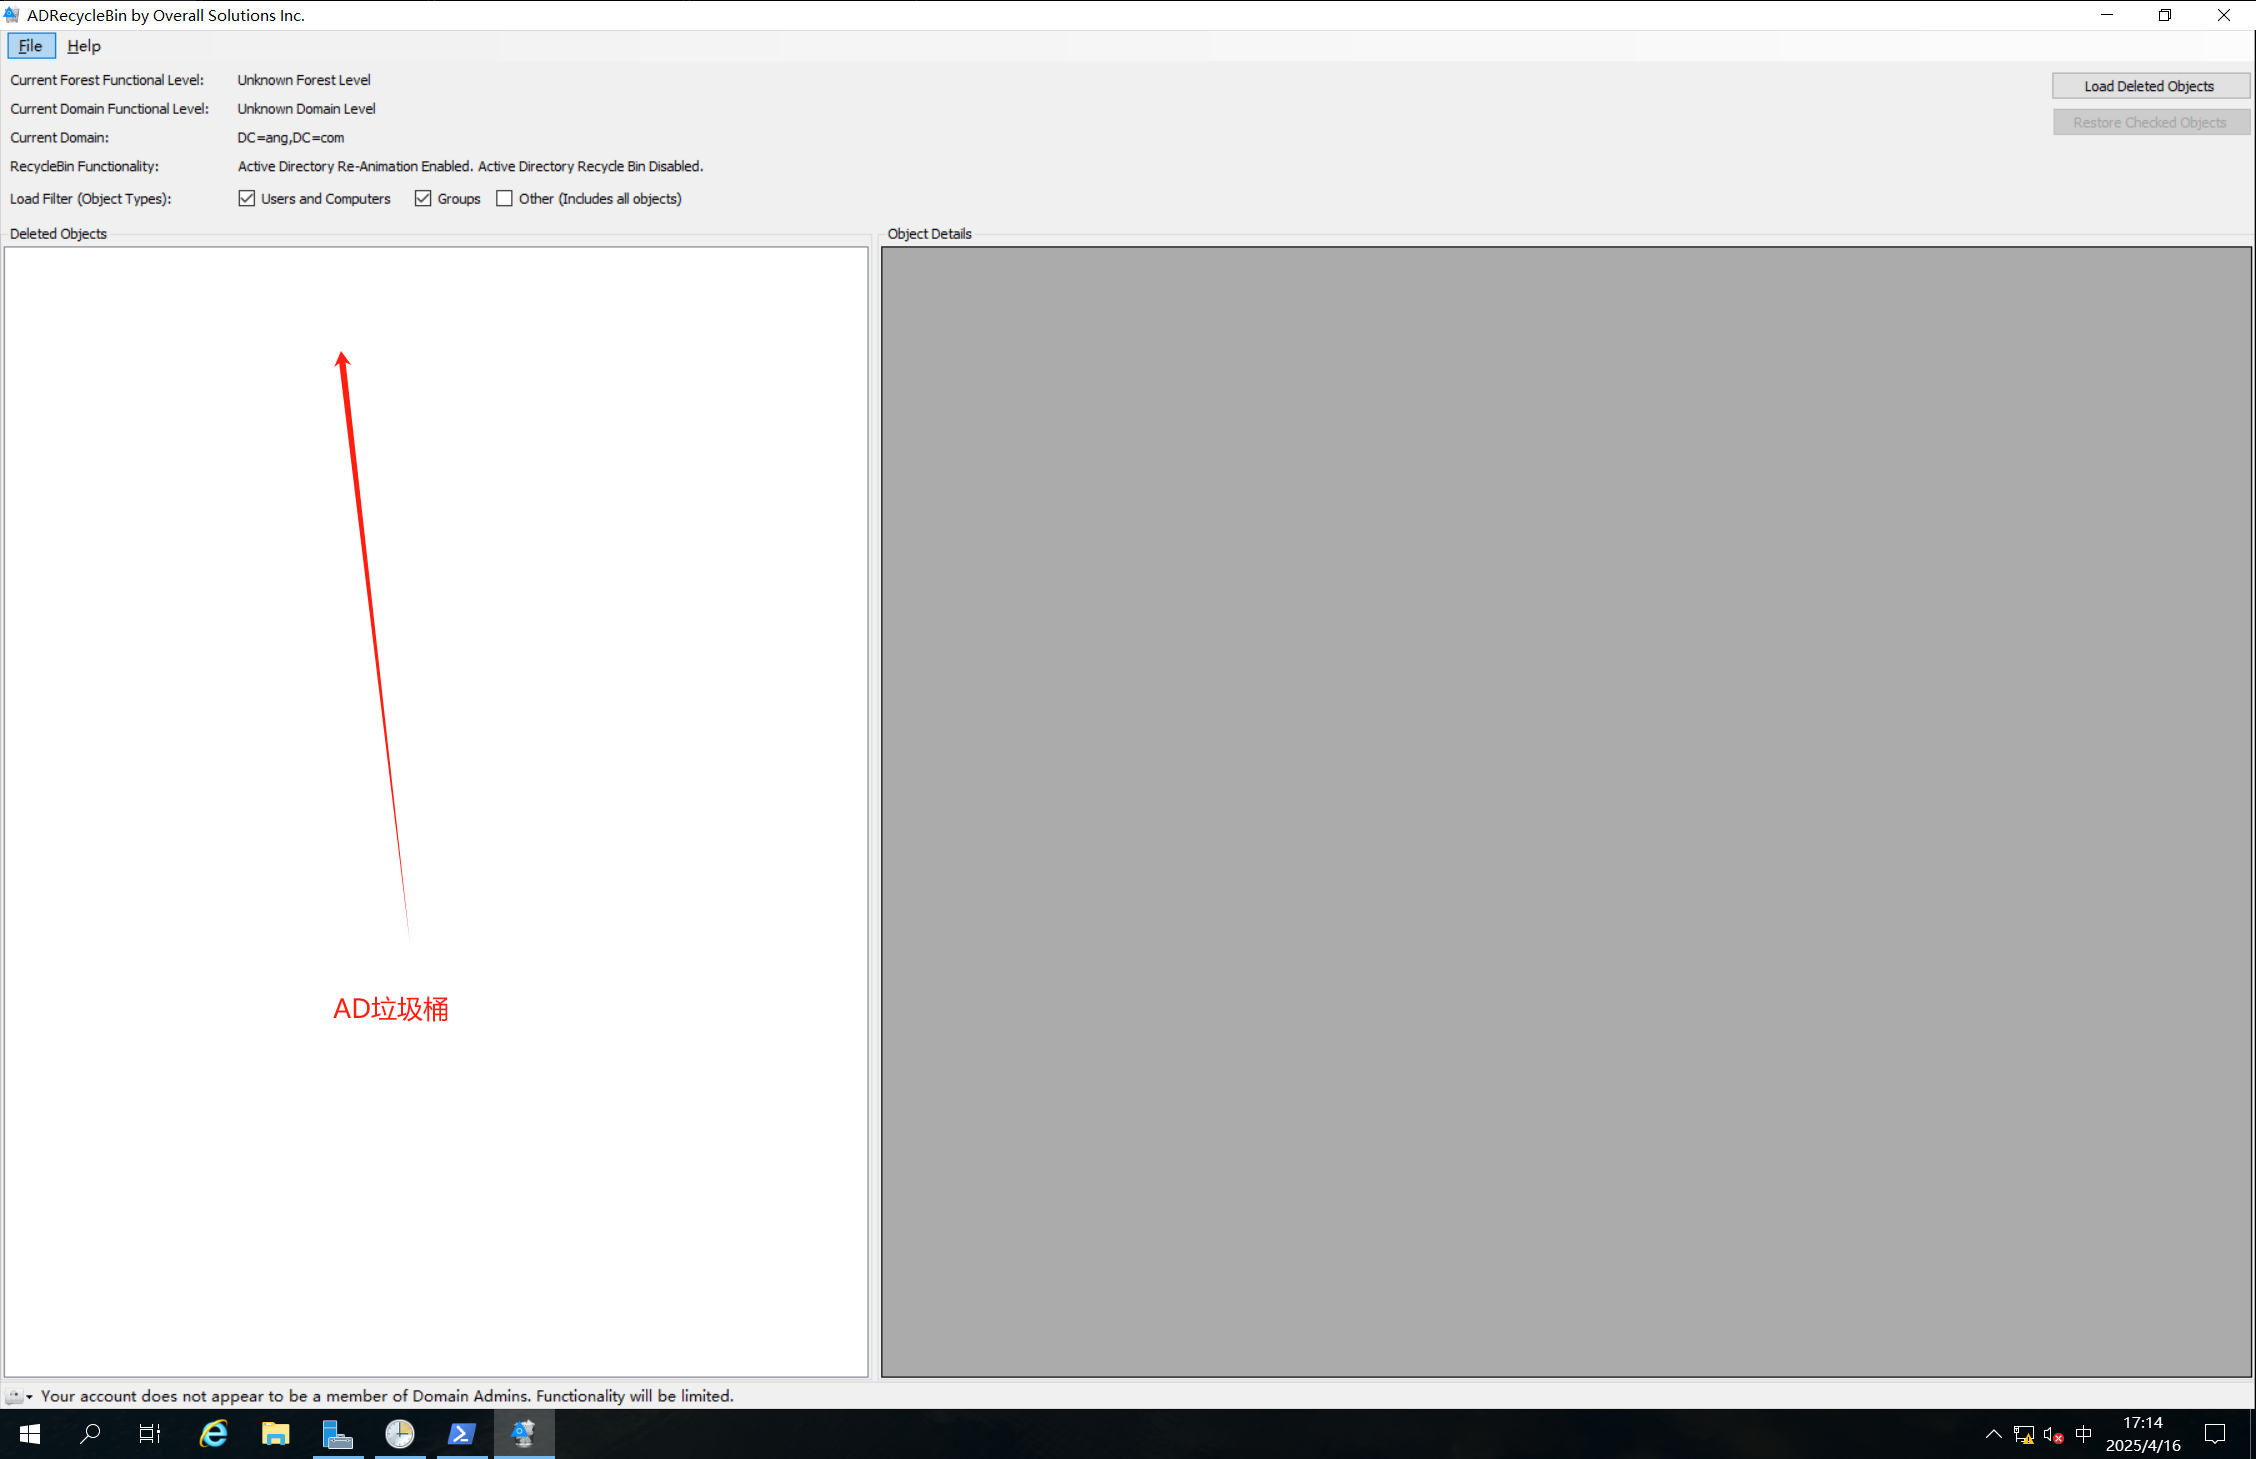This screenshot has height=1459, width=2256.
Task: Launch Internet Explorer from taskbar
Action: click(213, 1434)
